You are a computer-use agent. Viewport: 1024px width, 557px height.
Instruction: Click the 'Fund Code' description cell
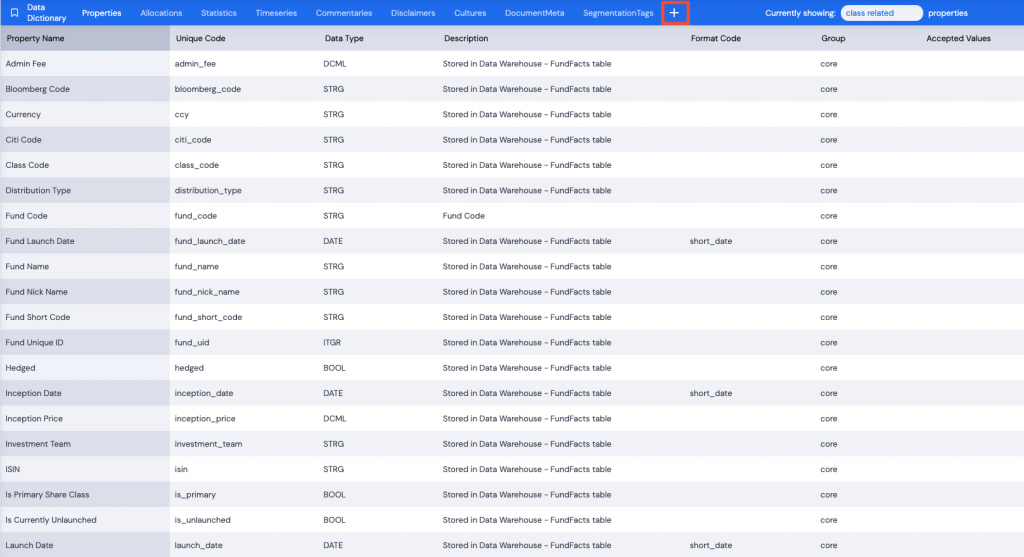pos(464,216)
